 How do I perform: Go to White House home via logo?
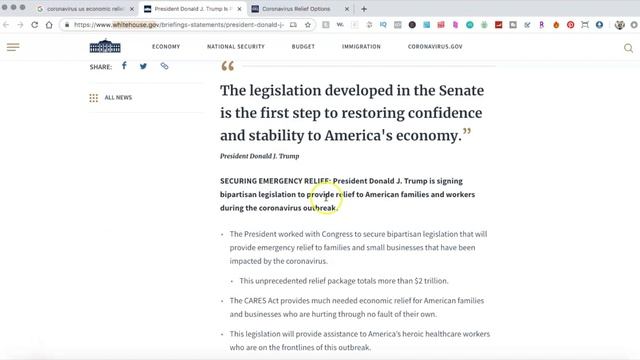point(105,46)
